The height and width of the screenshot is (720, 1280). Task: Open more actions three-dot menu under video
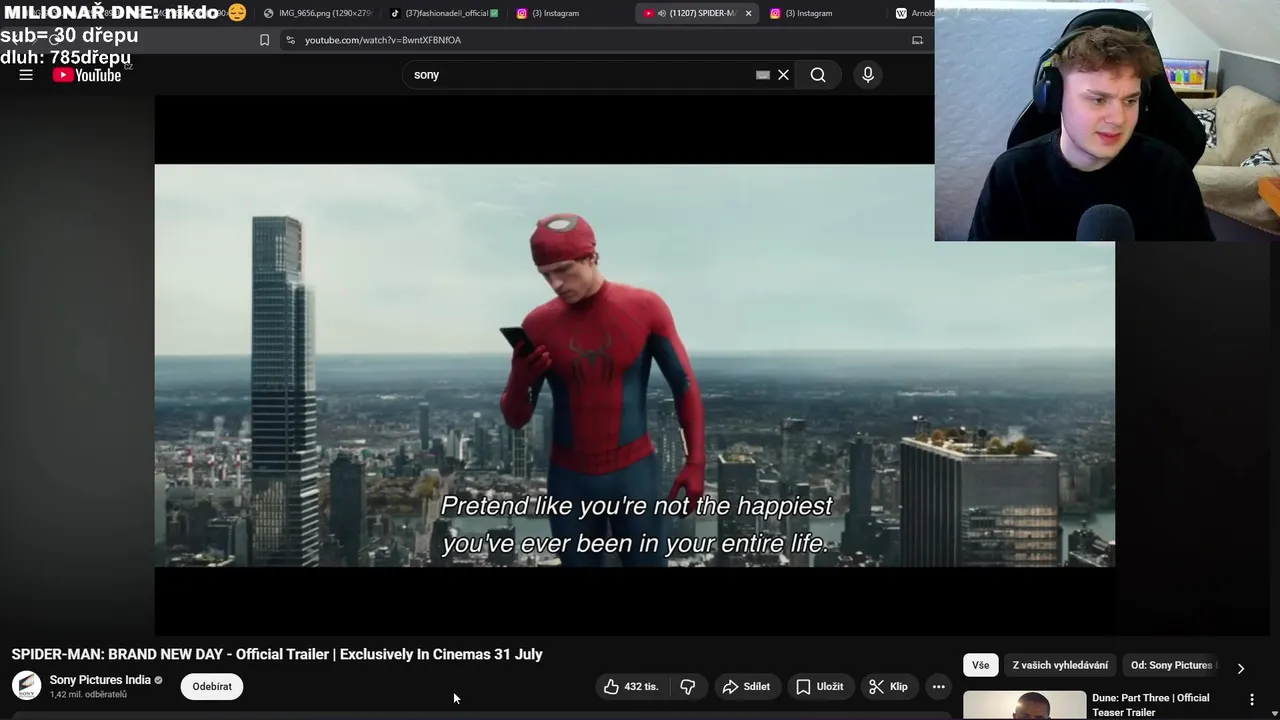pyautogui.click(x=938, y=687)
